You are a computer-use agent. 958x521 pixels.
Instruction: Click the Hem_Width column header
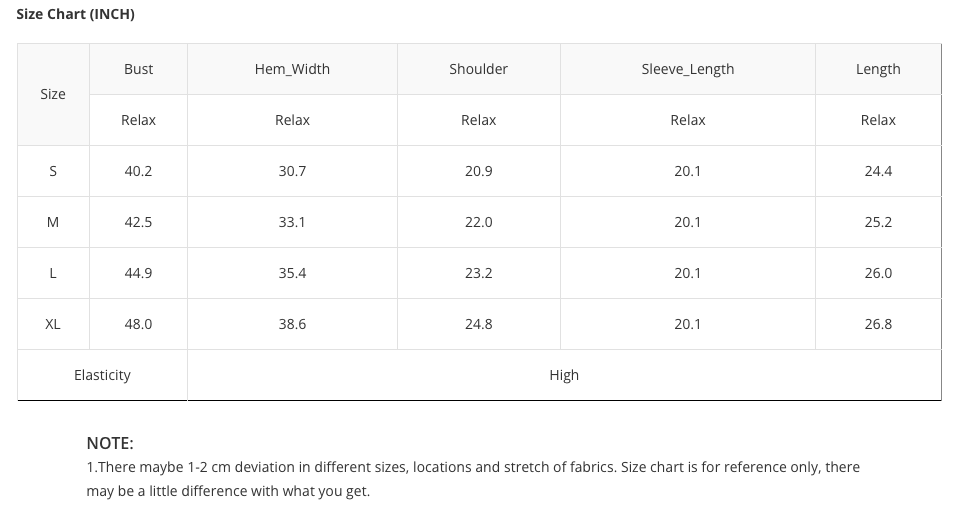[292, 69]
